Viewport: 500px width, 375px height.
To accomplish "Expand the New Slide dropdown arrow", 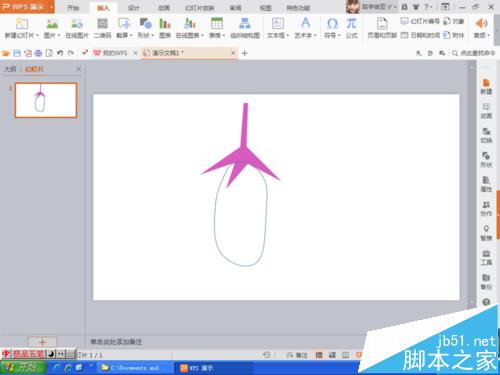I will 37,35.
